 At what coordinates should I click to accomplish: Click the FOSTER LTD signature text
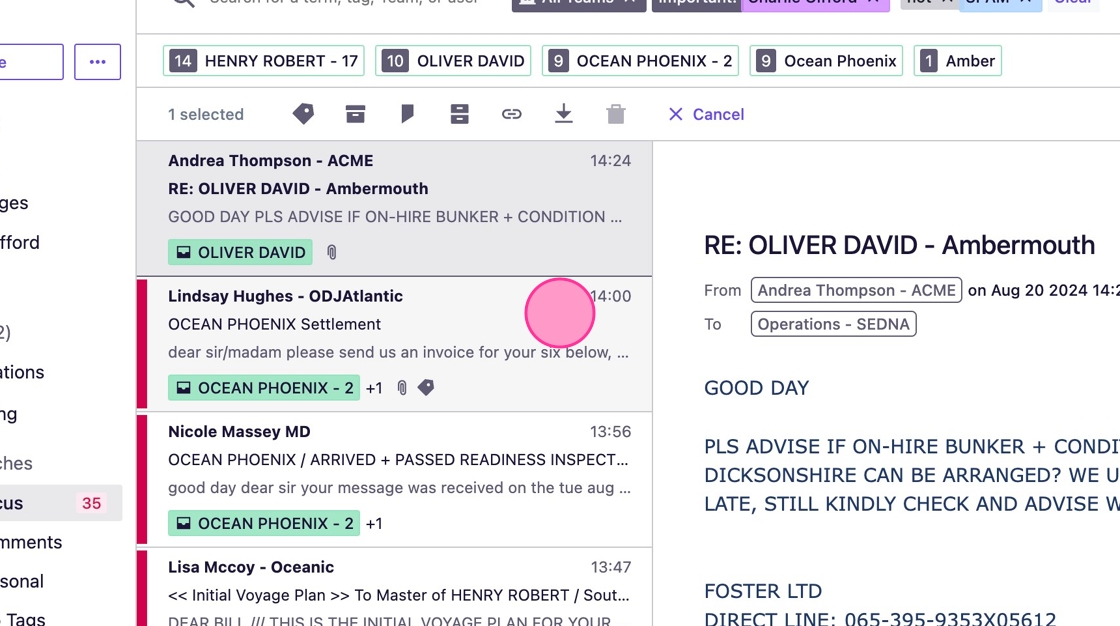[763, 591]
